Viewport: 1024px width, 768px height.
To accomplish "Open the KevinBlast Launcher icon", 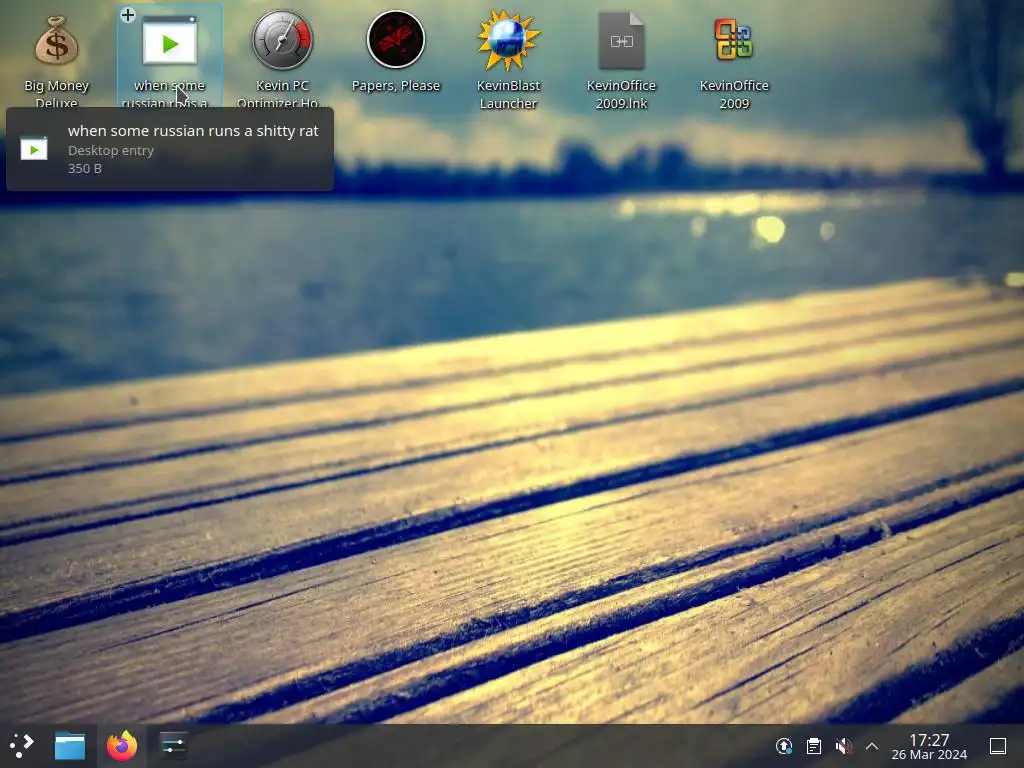I will point(508,40).
